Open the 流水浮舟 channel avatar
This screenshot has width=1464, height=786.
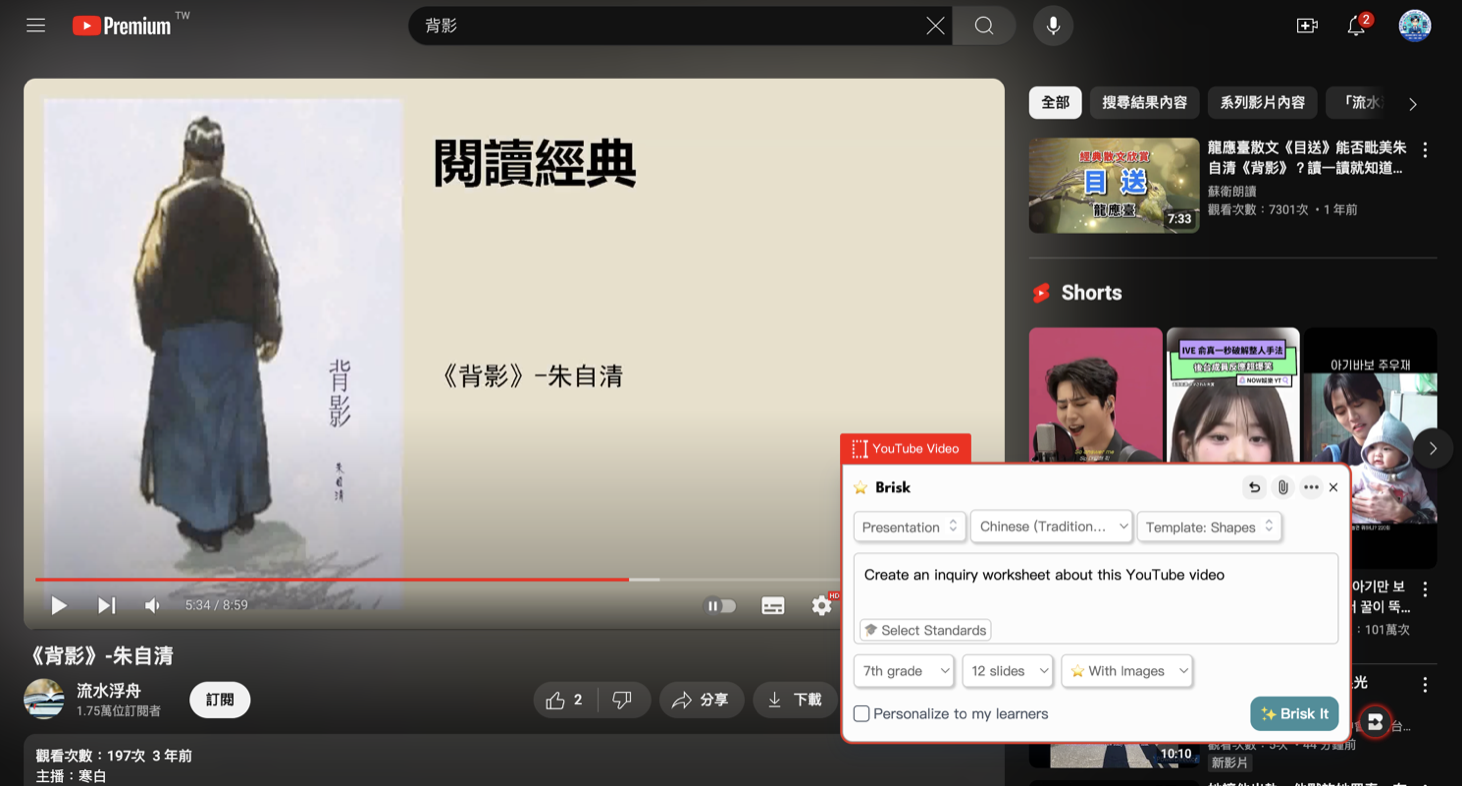point(44,699)
